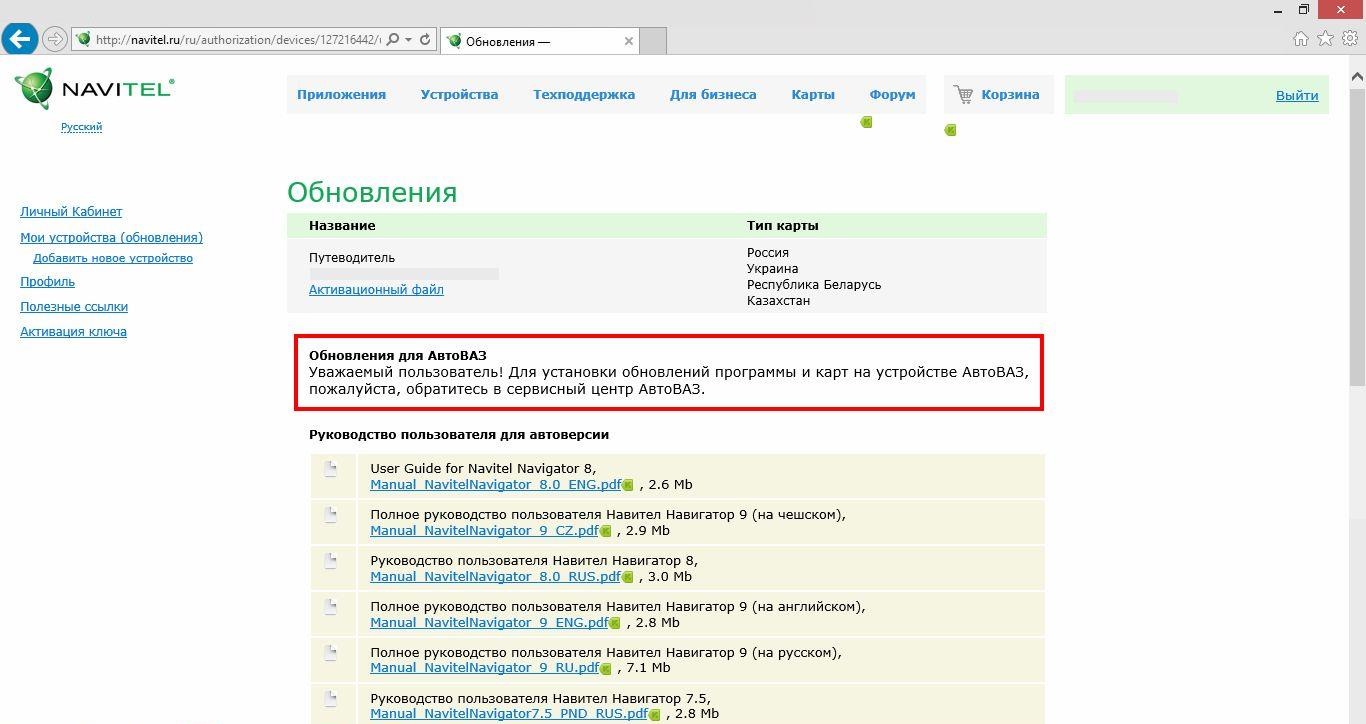Image resolution: width=1366 pixels, height=724 pixels.
Task: Click the Navitel logo
Action: 94,88
